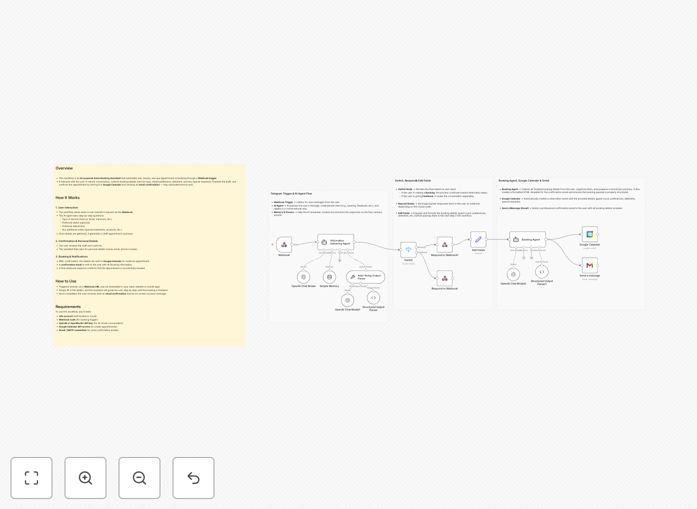Click the How to Use heading
The height and width of the screenshot is (509, 697).
tap(66, 281)
